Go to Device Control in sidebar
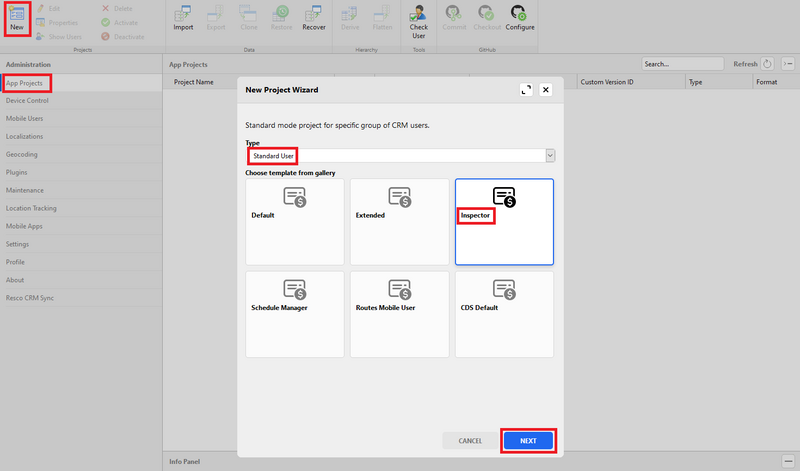 tap(27, 100)
